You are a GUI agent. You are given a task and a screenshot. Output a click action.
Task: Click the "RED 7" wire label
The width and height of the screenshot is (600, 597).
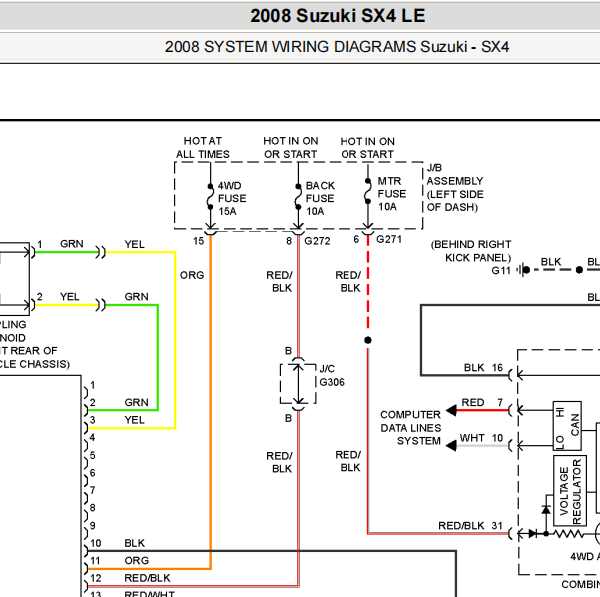pyautogui.click(x=482, y=403)
